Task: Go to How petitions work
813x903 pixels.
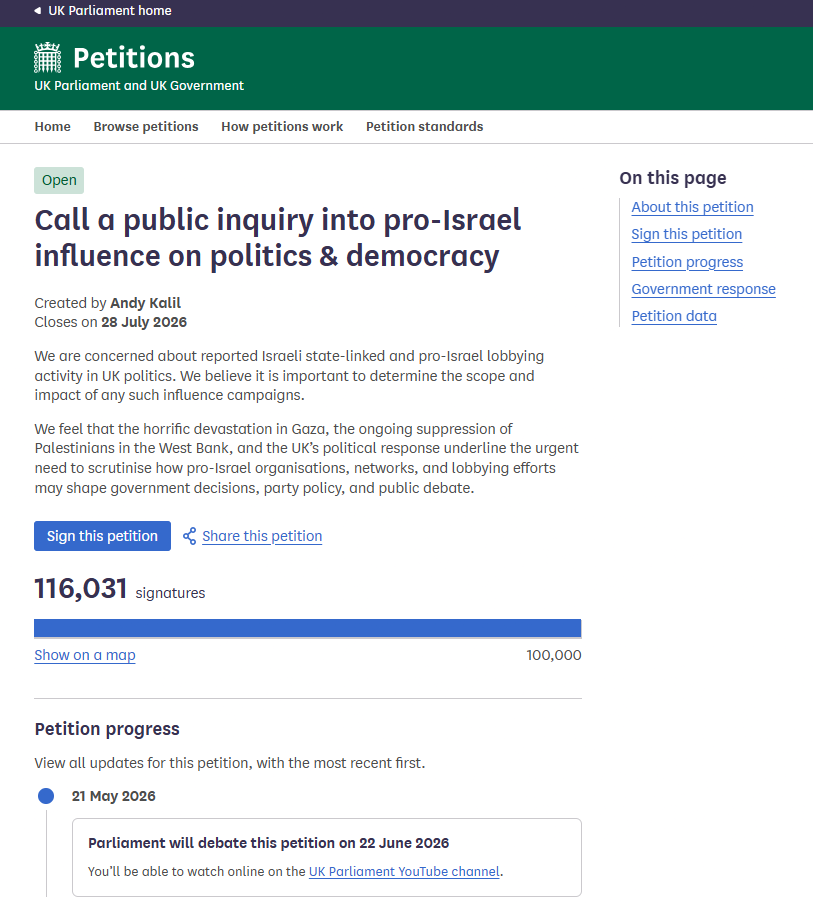Action: 282,127
